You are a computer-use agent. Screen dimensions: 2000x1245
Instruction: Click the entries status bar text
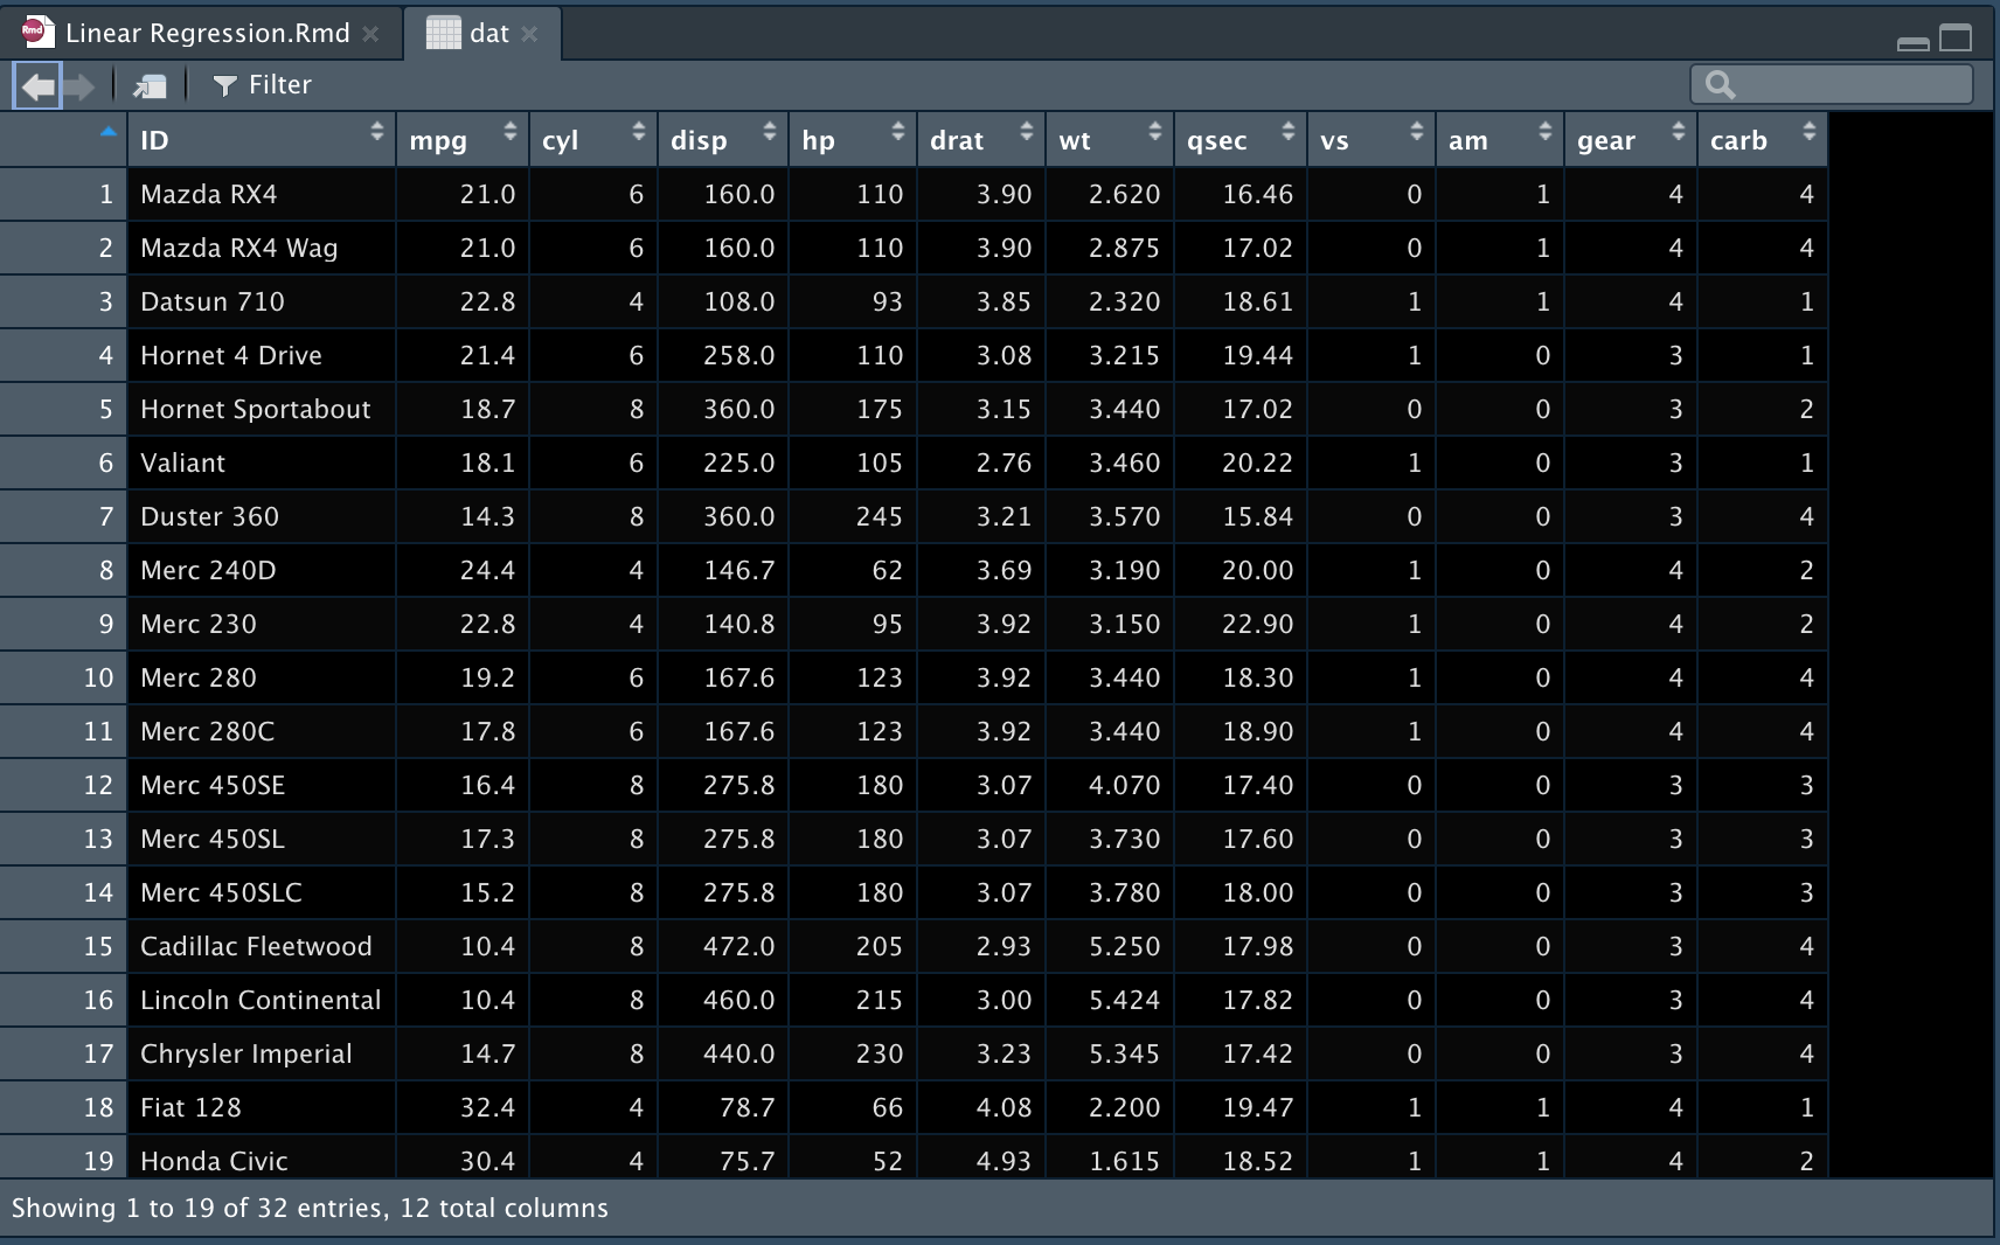click(x=310, y=1208)
